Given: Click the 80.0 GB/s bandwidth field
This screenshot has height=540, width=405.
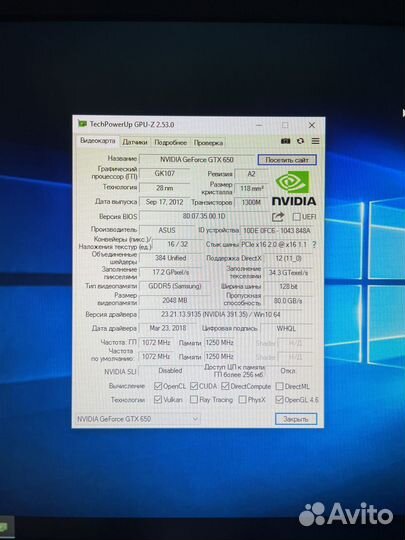Looking at the screenshot, I should click(x=288, y=301).
